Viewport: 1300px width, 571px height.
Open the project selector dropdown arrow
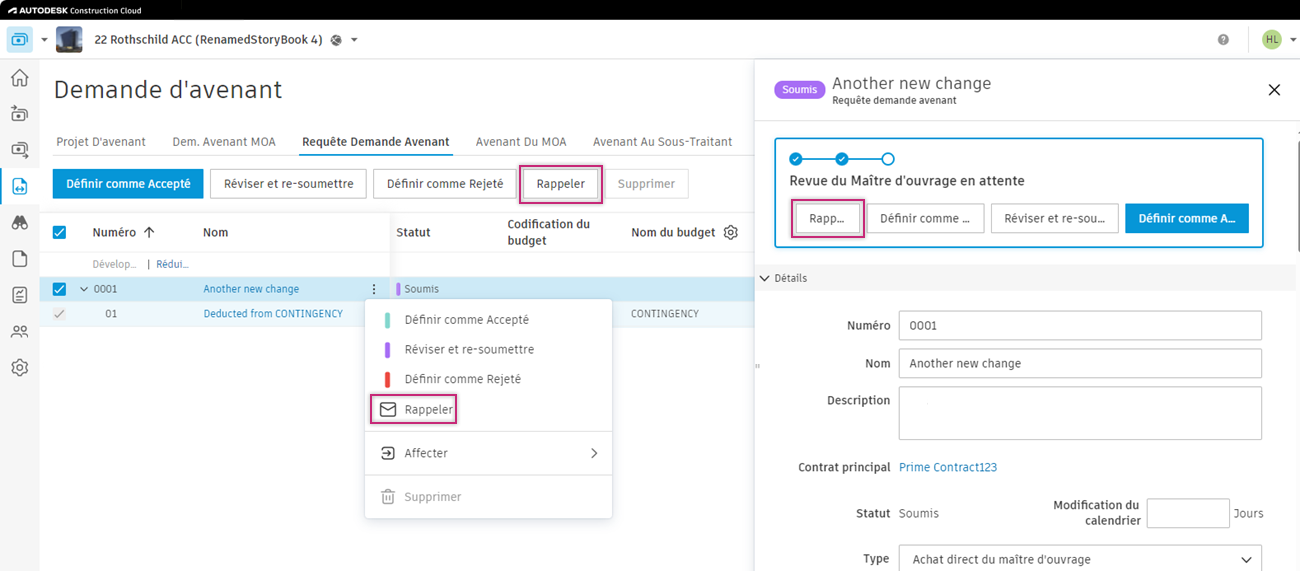coord(354,40)
